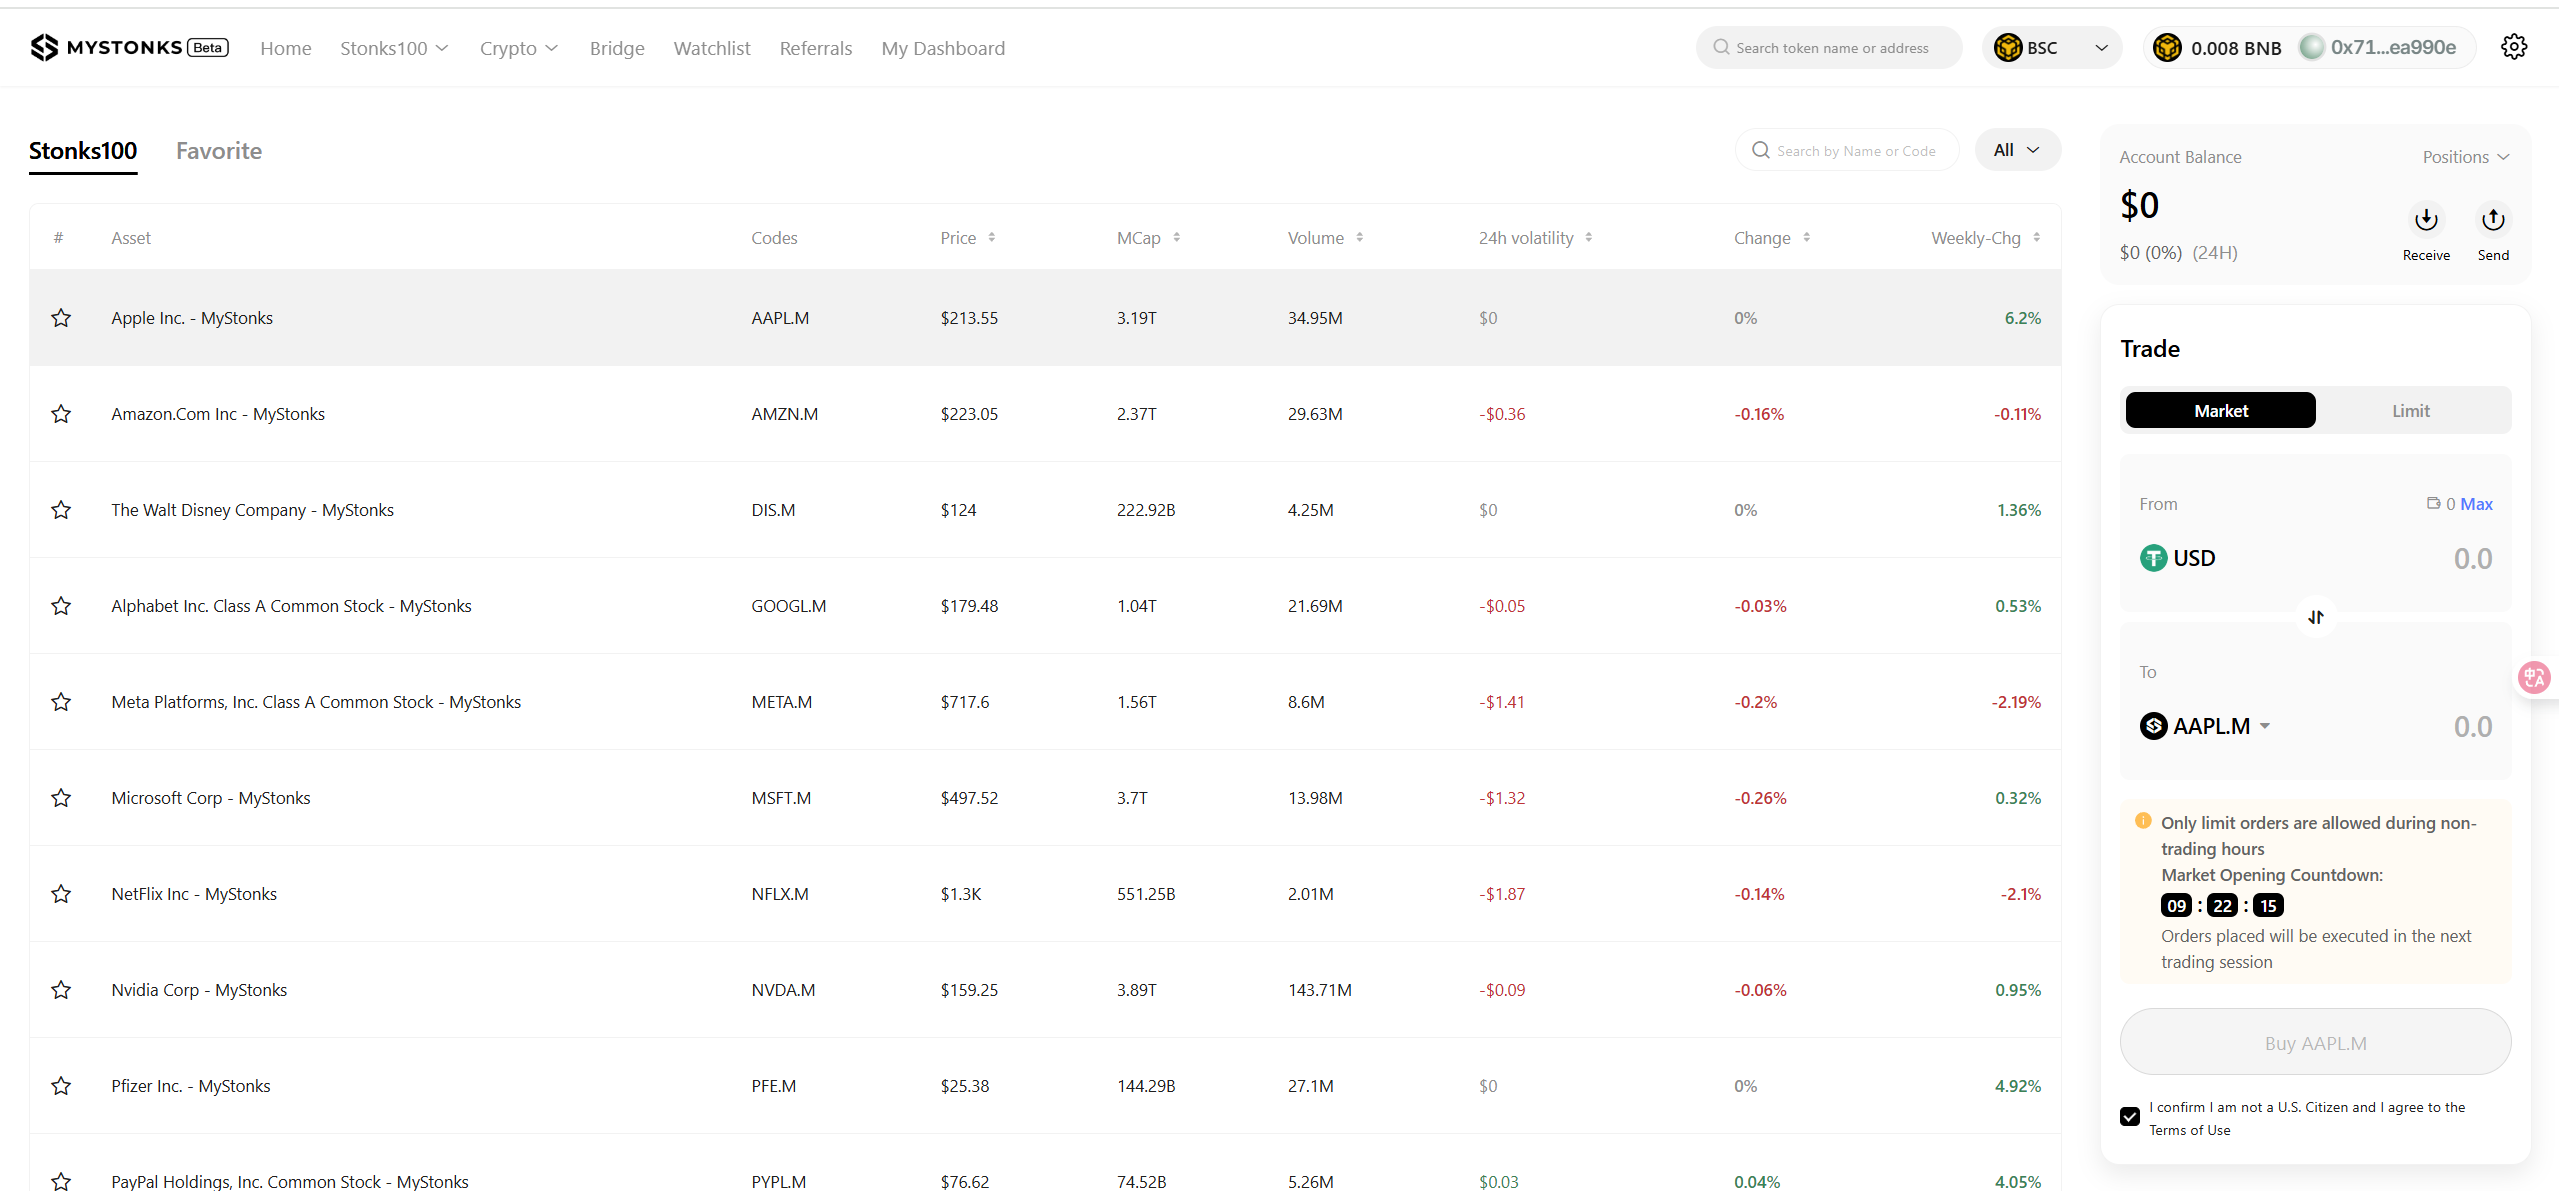2559x1191 pixels.
Task: Open the BSC network selector
Action: (x=2052, y=47)
